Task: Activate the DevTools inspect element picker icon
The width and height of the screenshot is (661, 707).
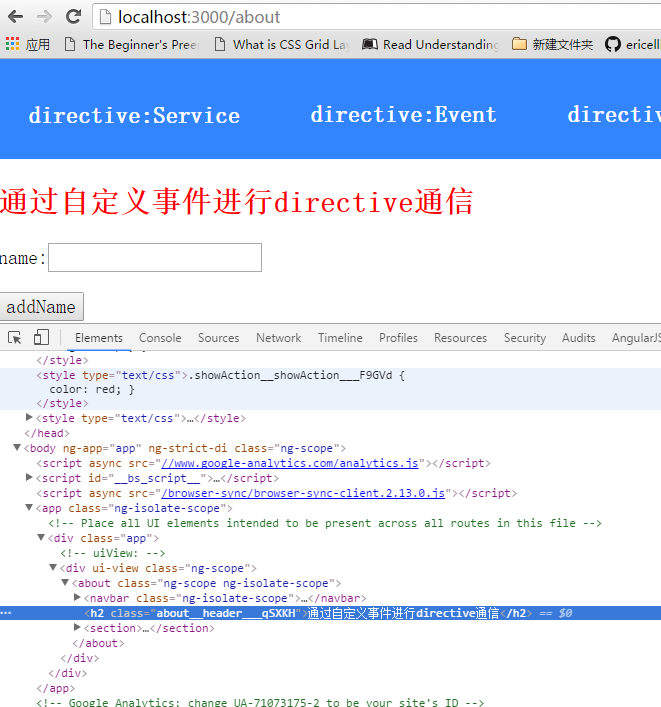Action: (14, 337)
